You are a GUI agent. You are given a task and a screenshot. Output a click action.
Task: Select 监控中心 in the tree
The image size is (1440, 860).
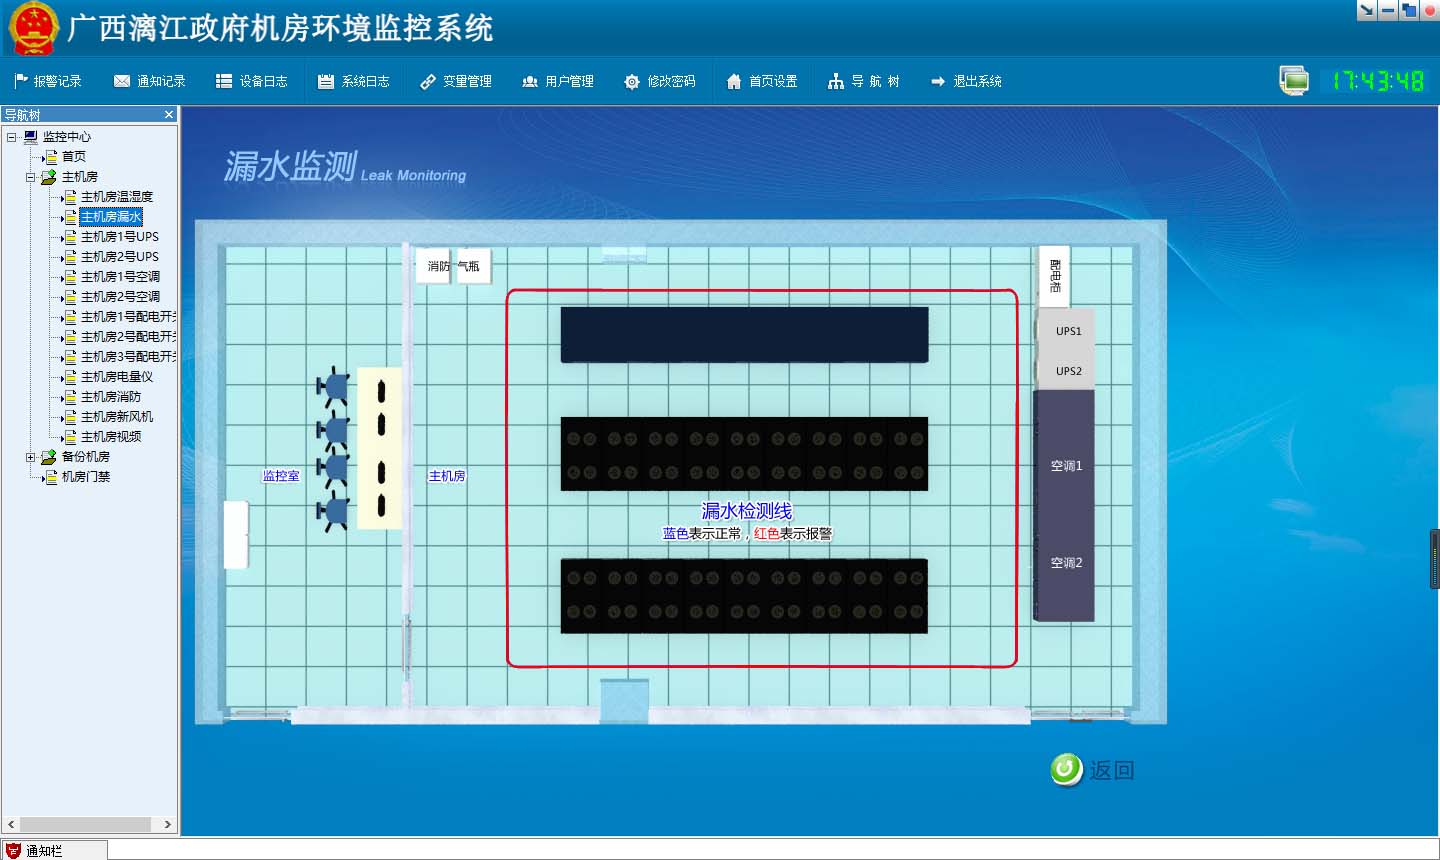pyautogui.click(x=66, y=137)
